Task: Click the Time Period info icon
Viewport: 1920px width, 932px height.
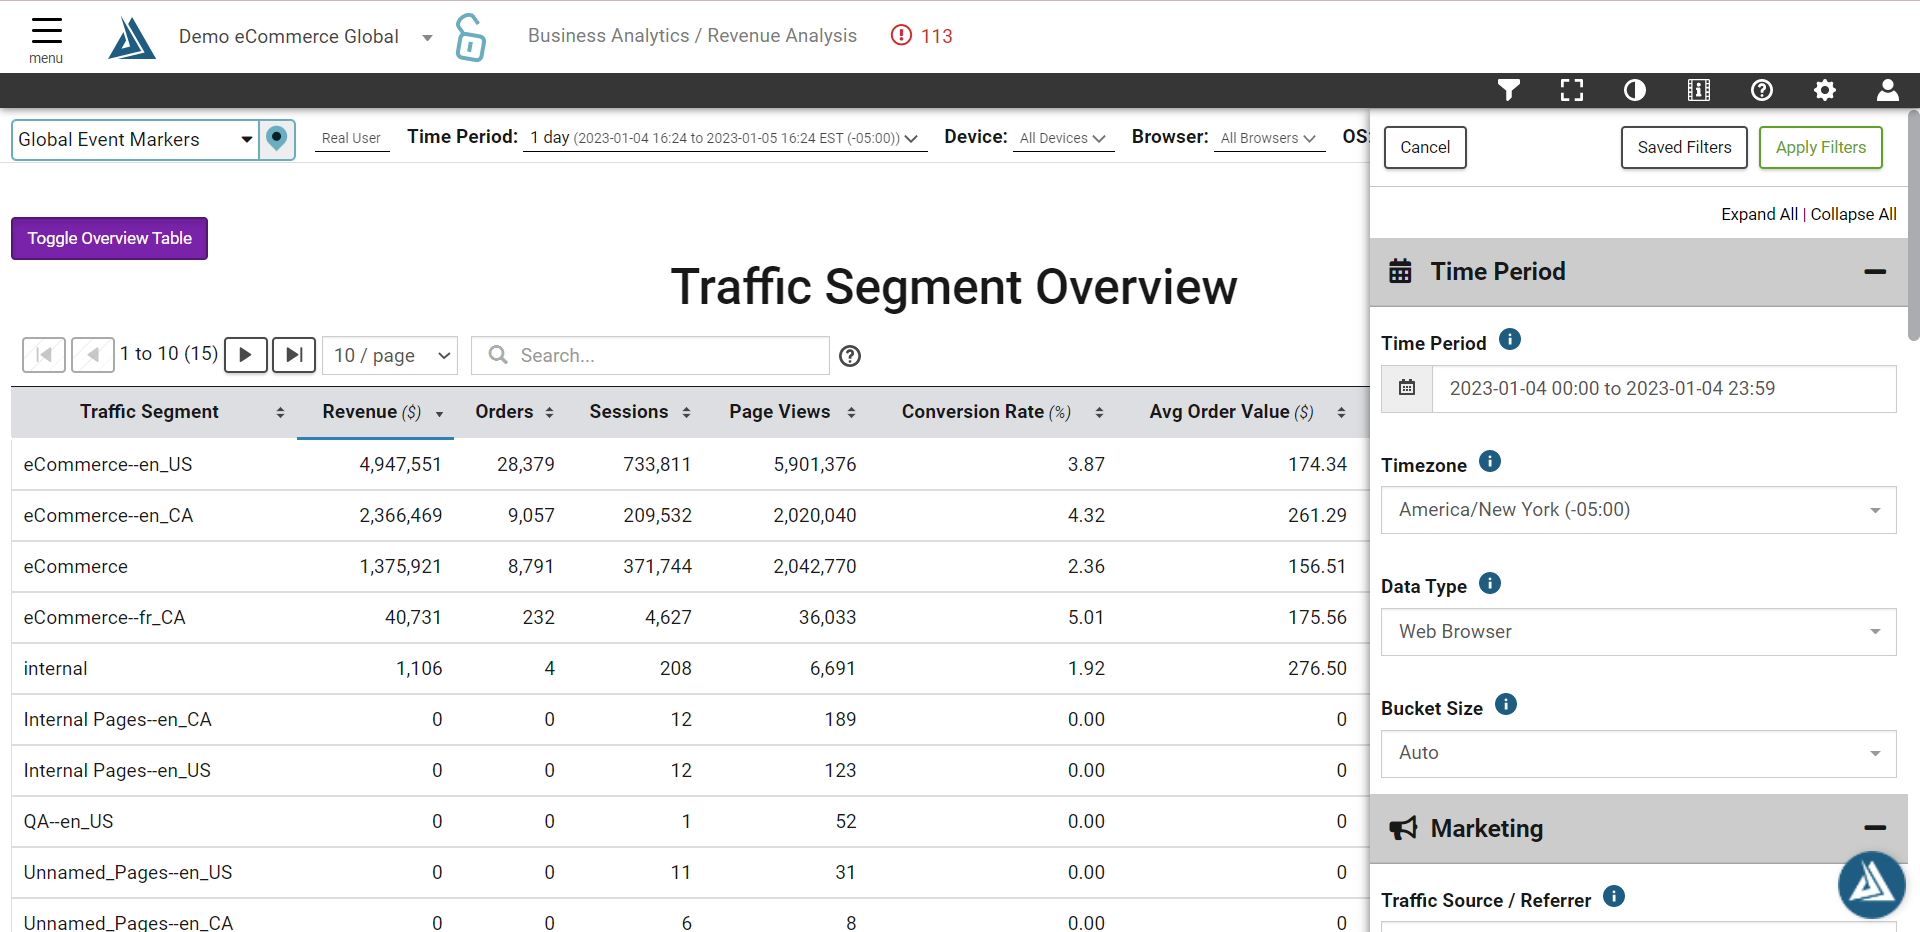Action: coord(1510,340)
